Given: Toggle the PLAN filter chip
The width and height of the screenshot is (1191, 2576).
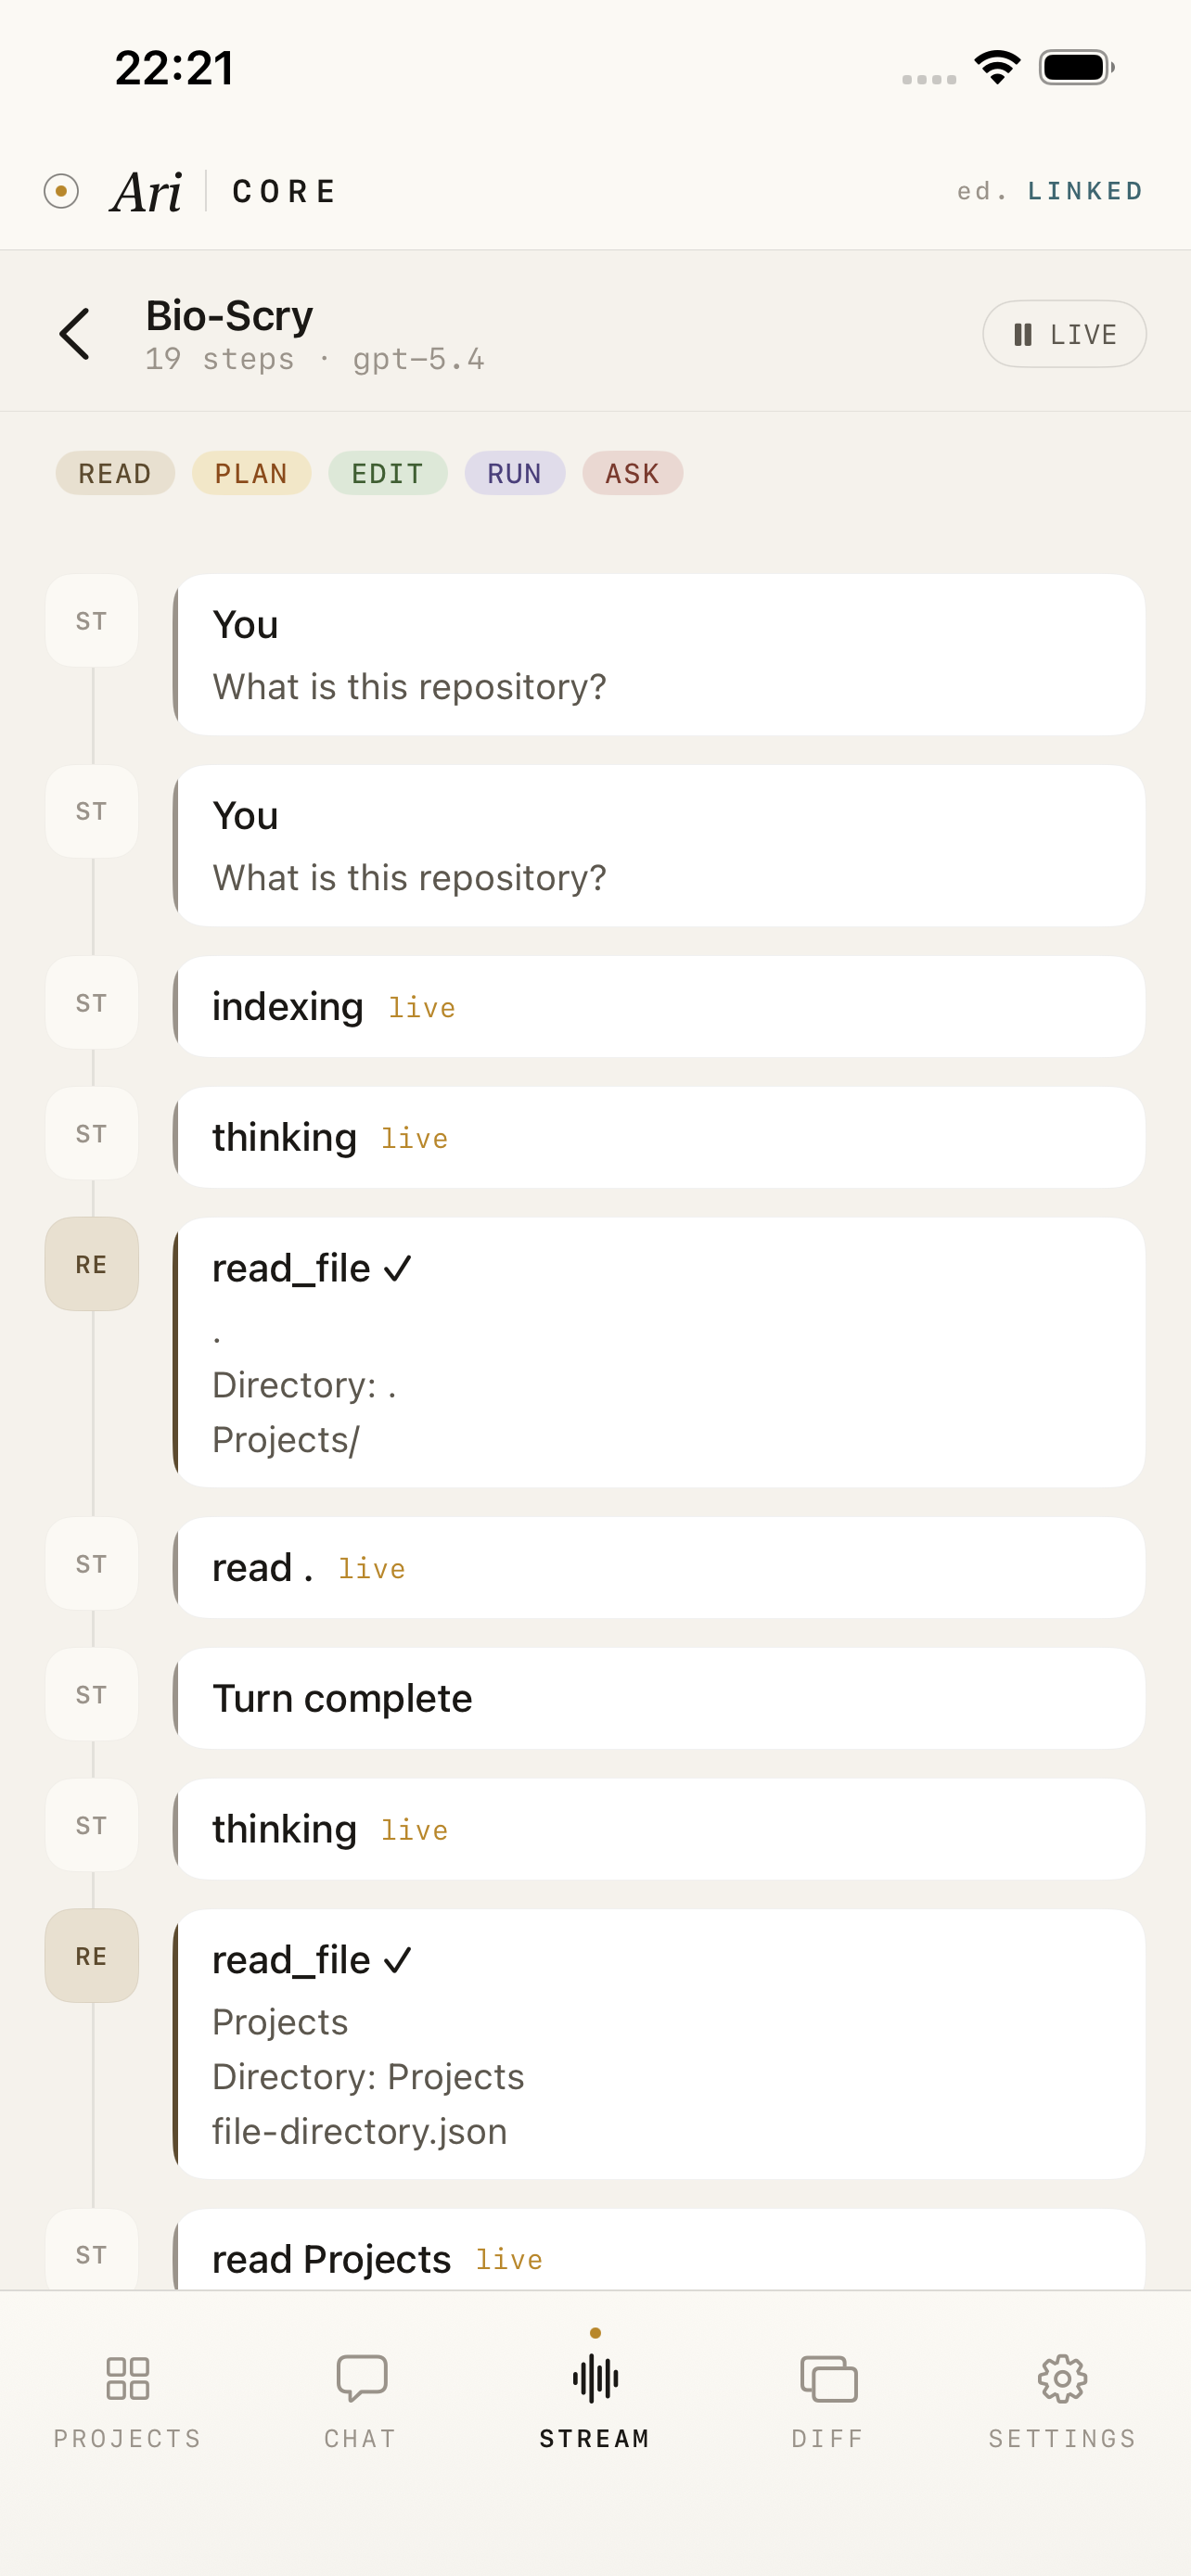Looking at the screenshot, I should pyautogui.click(x=251, y=473).
